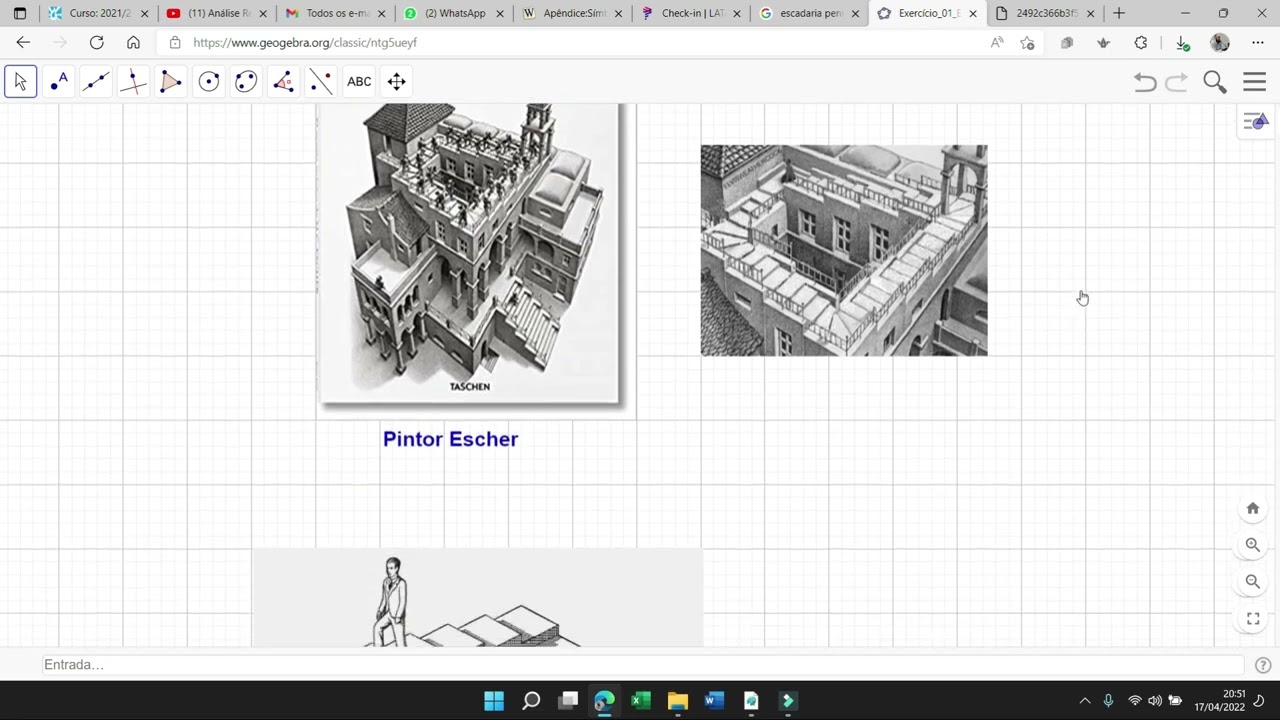Open the read aloud icon in address bar
The width and height of the screenshot is (1280, 720).
click(x=997, y=43)
